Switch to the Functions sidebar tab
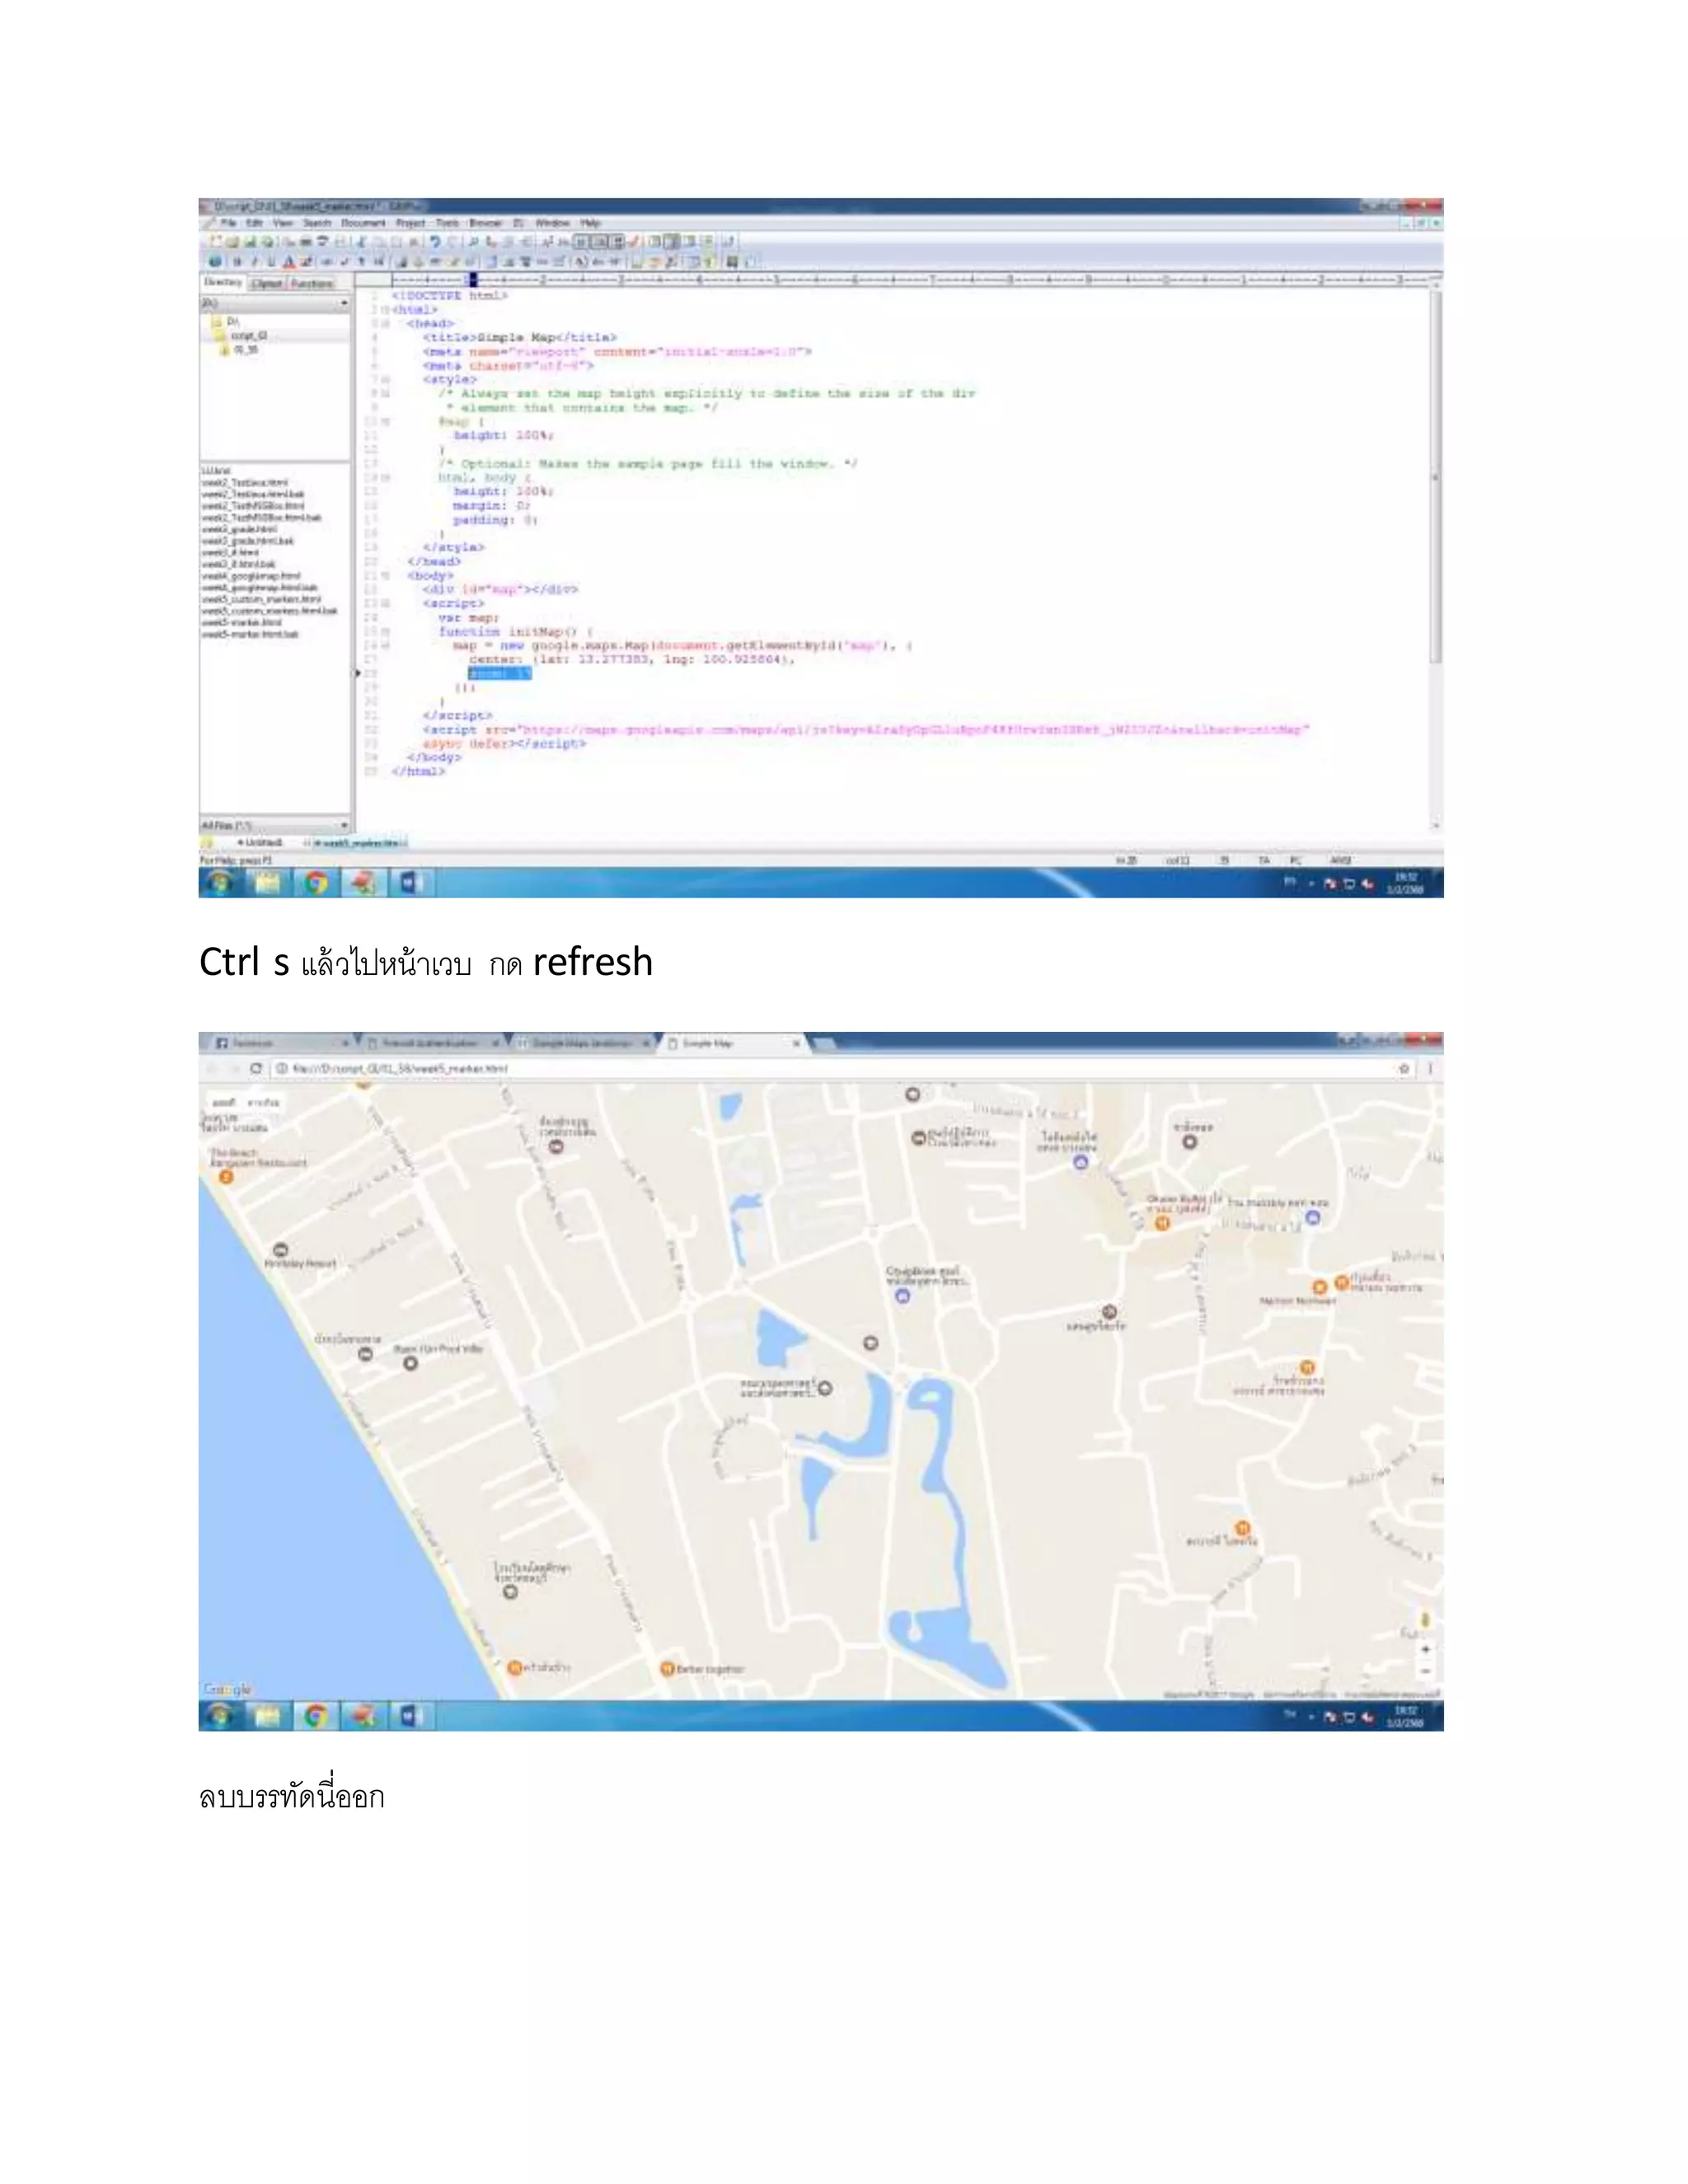Image resolution: width=1688 pixels, height=2184 pixels. coord(312,283)
